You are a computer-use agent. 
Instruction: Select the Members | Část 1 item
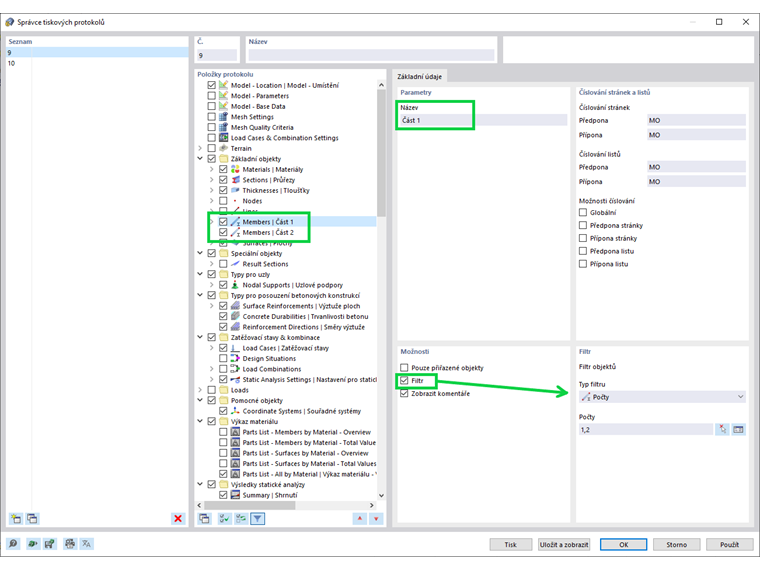[x=268, y=222]
